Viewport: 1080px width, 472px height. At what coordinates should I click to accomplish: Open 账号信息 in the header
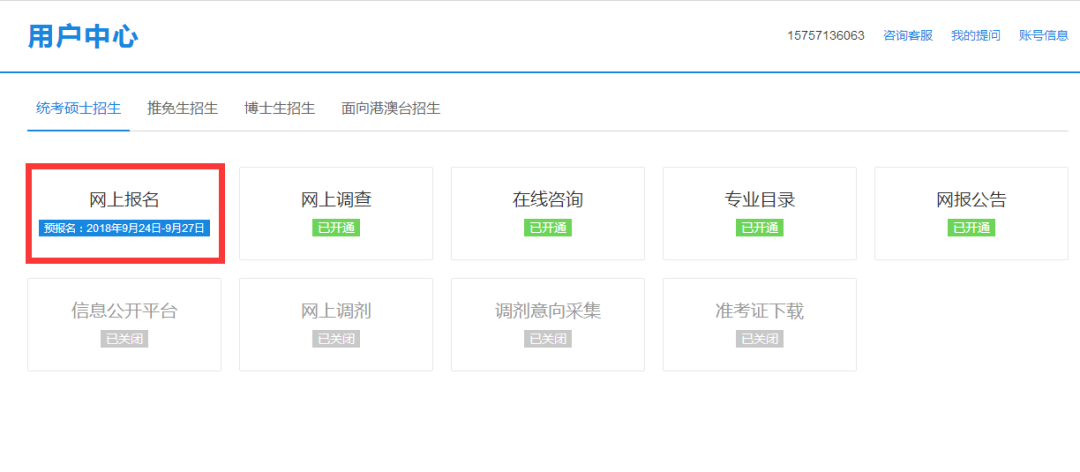pos(1043,36)
